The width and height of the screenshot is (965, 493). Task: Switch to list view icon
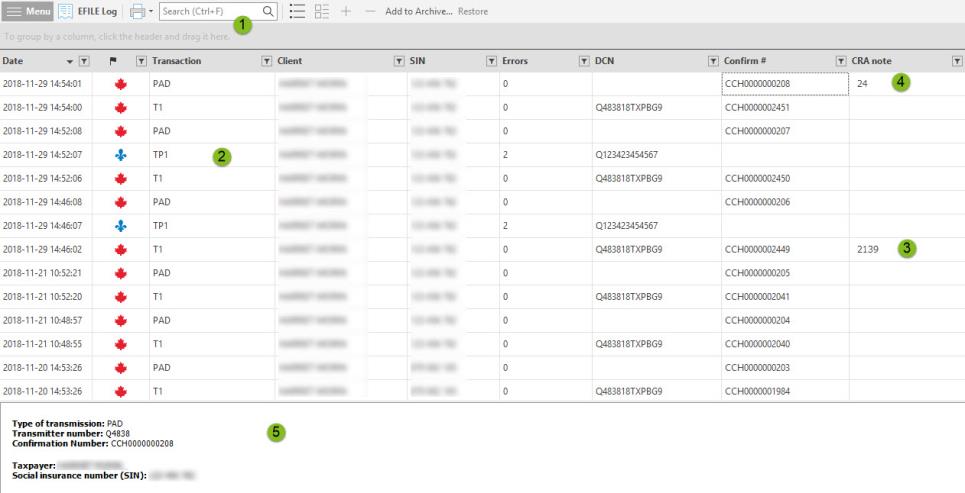297,11
